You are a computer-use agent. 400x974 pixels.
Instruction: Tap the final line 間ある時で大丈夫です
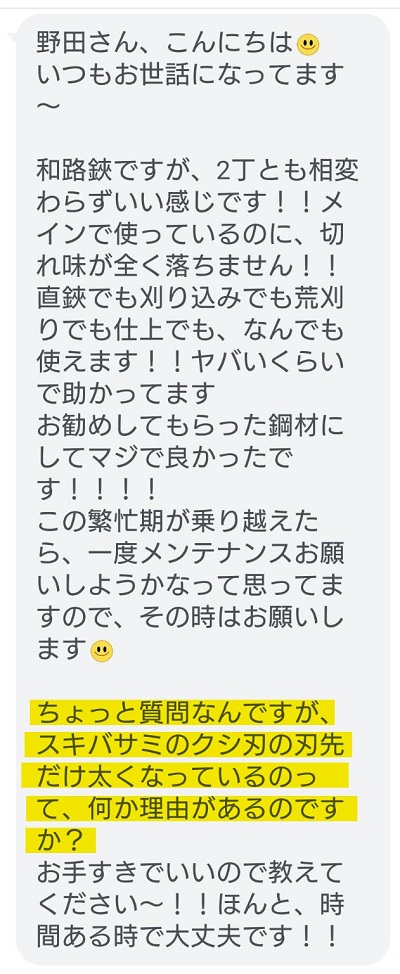click(x=188, y=936)
